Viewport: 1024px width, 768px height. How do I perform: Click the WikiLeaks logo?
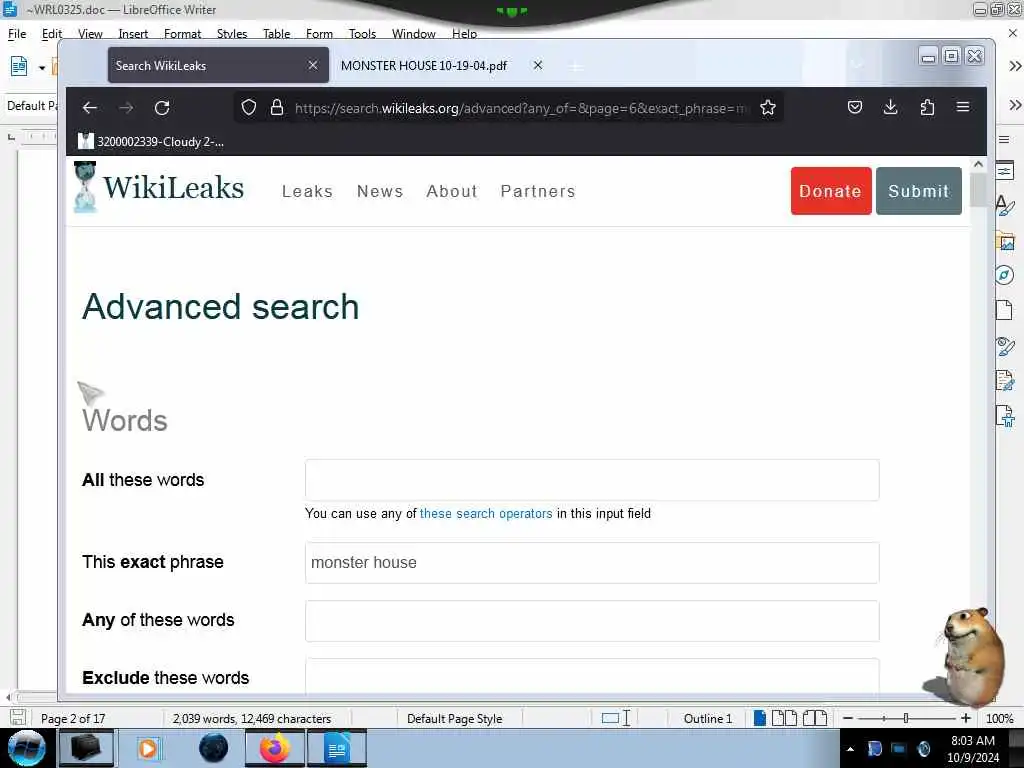tap(159, 187)
